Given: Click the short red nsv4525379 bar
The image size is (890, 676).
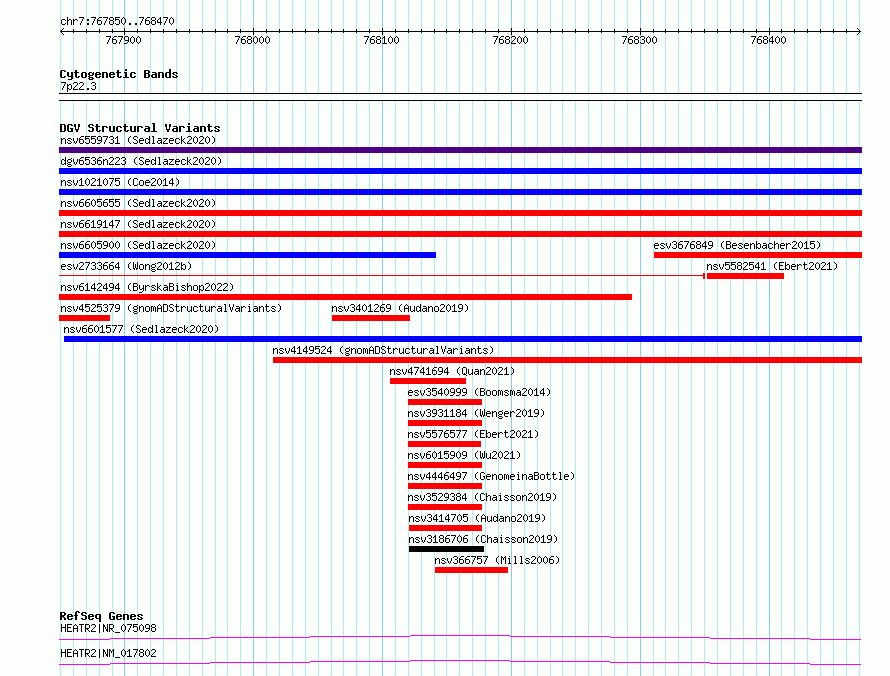Looking at the screenshot, I should pyautogui.click(x=85, y=318).
